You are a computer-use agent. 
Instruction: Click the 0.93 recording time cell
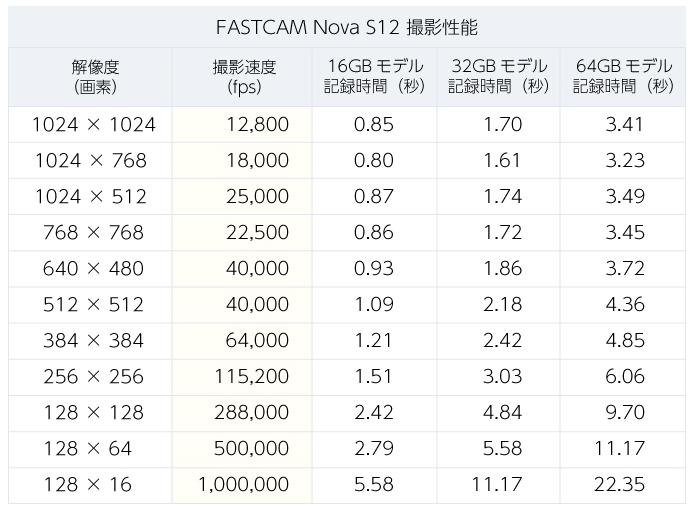tap(373, 269)
